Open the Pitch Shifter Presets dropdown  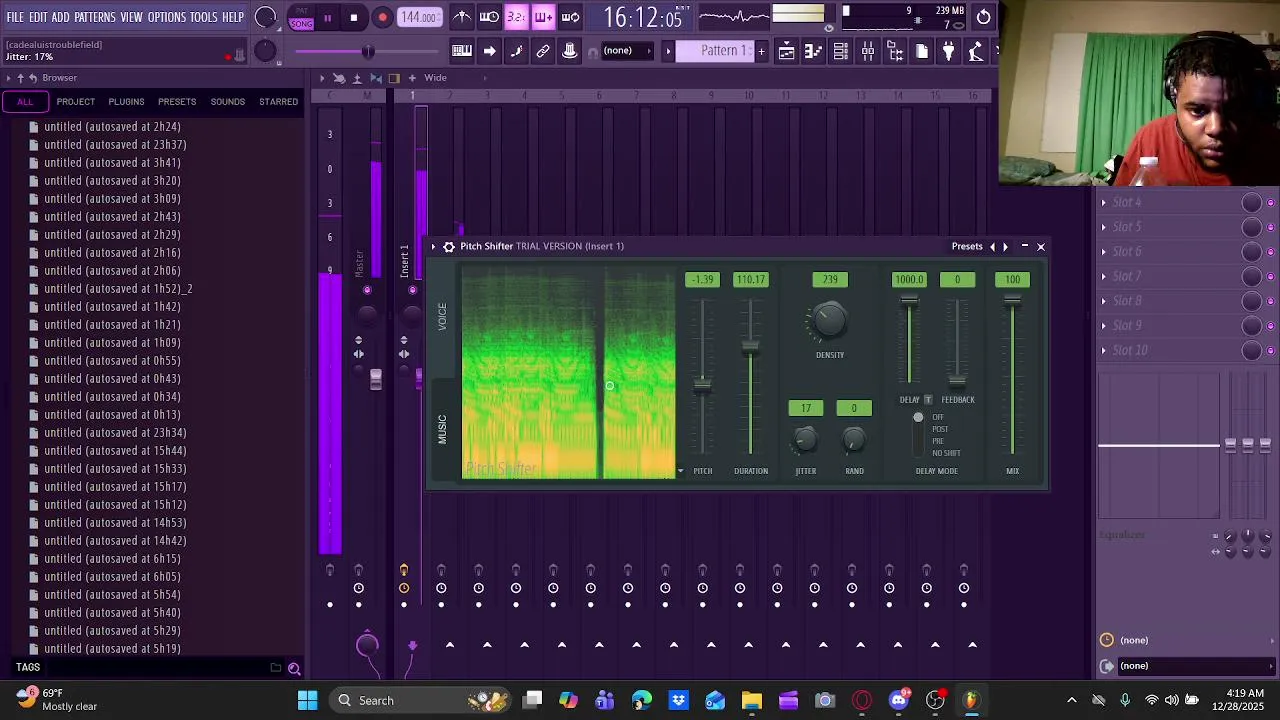point(967,246)
